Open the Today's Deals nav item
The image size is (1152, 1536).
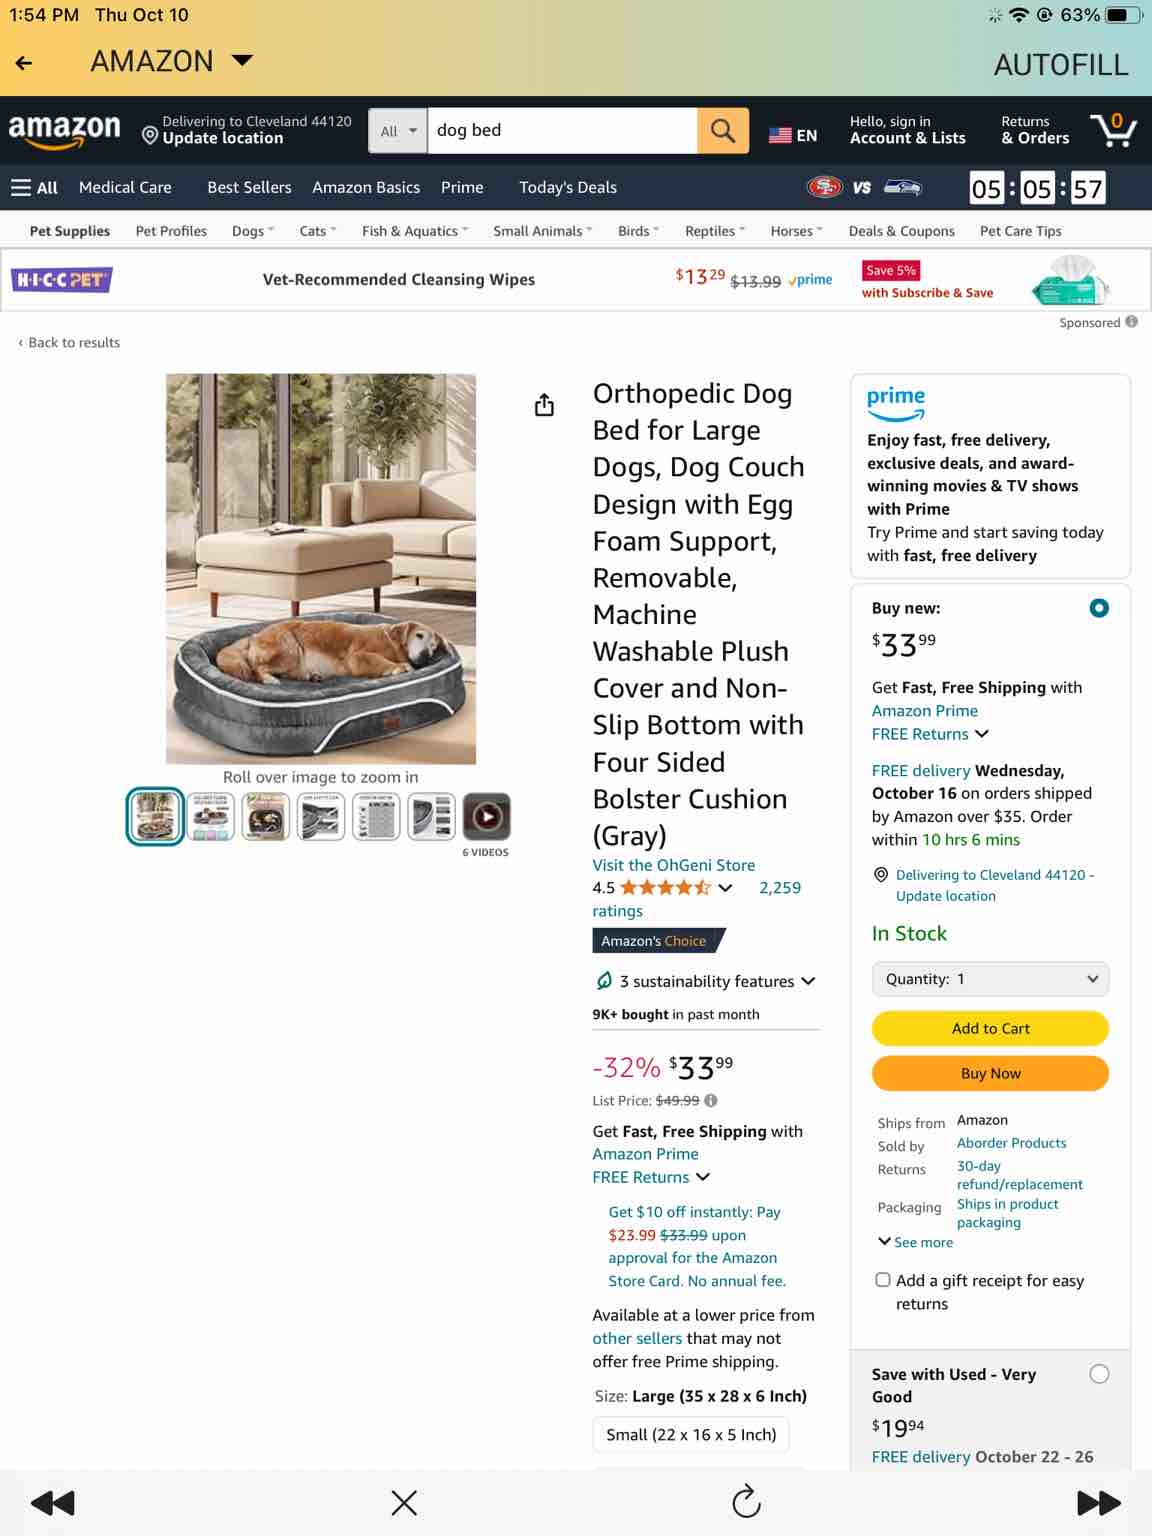pyautogui.click(x=568, y=187)
